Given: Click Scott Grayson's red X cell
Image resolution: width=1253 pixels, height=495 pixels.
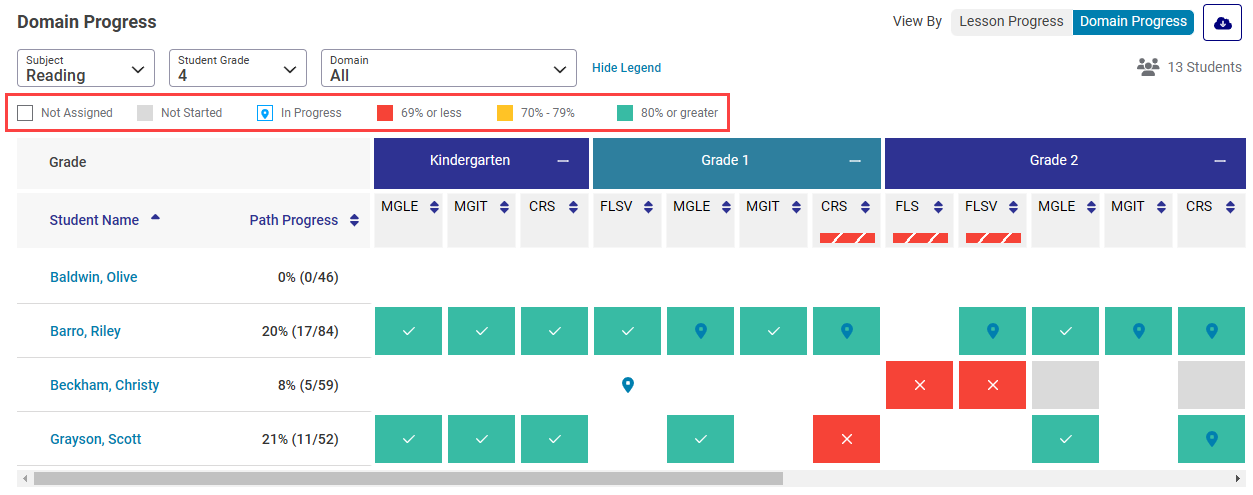Looking at the screenshot, I should [x=846, y=439].
